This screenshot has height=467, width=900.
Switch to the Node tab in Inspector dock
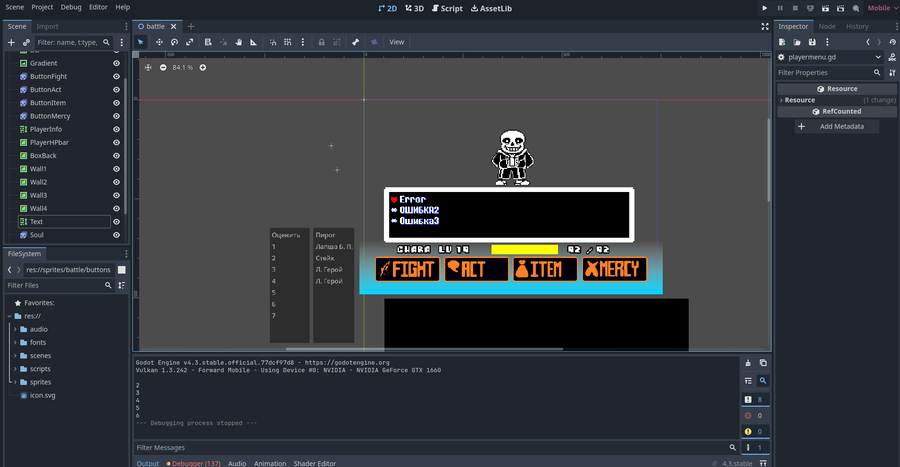827,26
